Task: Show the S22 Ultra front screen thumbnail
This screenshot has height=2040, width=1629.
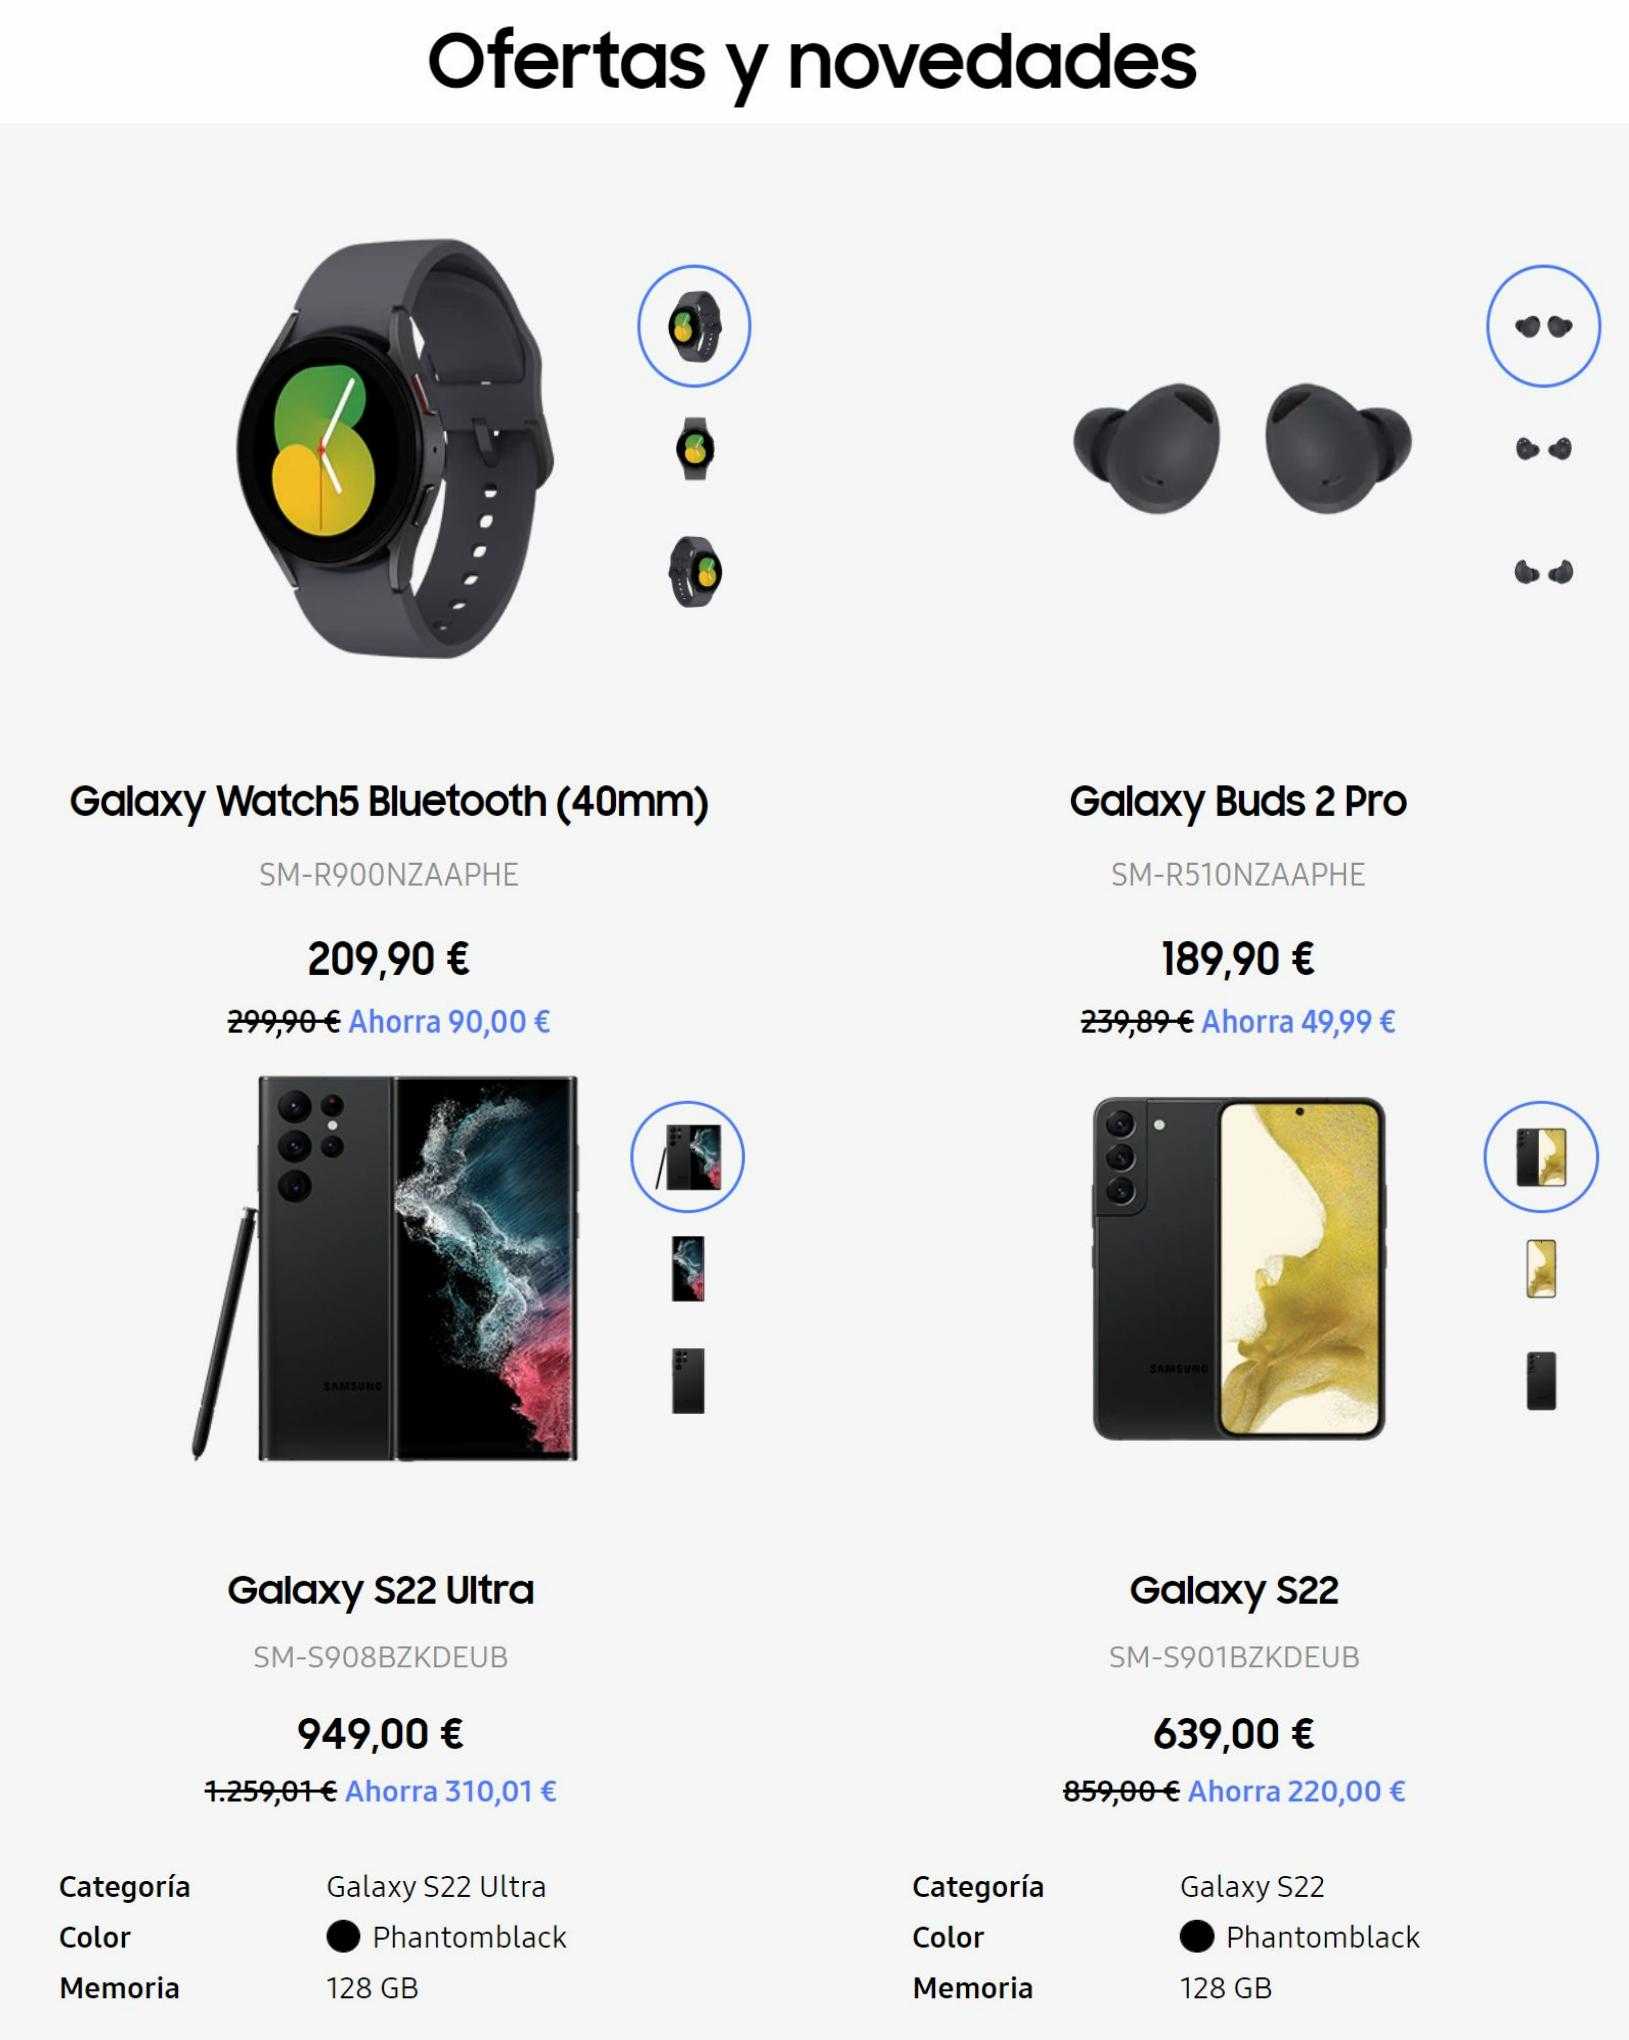Action: pos(688,1269)
